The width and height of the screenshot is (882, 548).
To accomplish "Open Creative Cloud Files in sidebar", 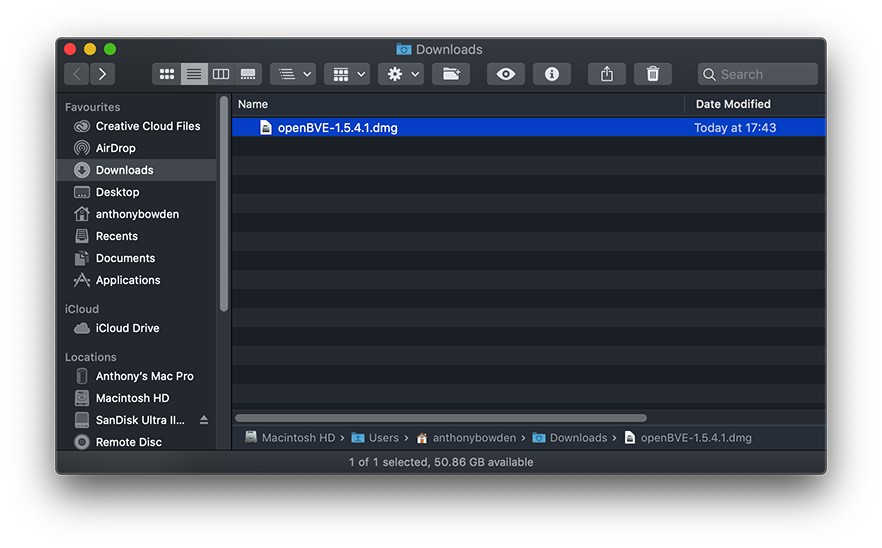I will click(137, 126).
